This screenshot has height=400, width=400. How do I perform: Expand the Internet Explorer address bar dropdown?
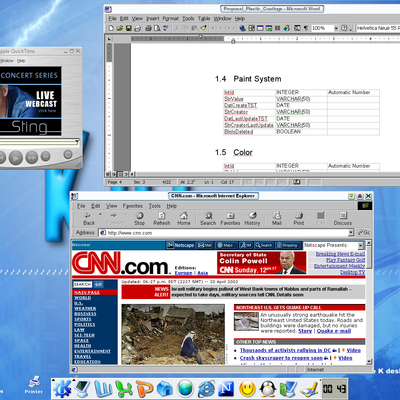click(x=351, y=233)
